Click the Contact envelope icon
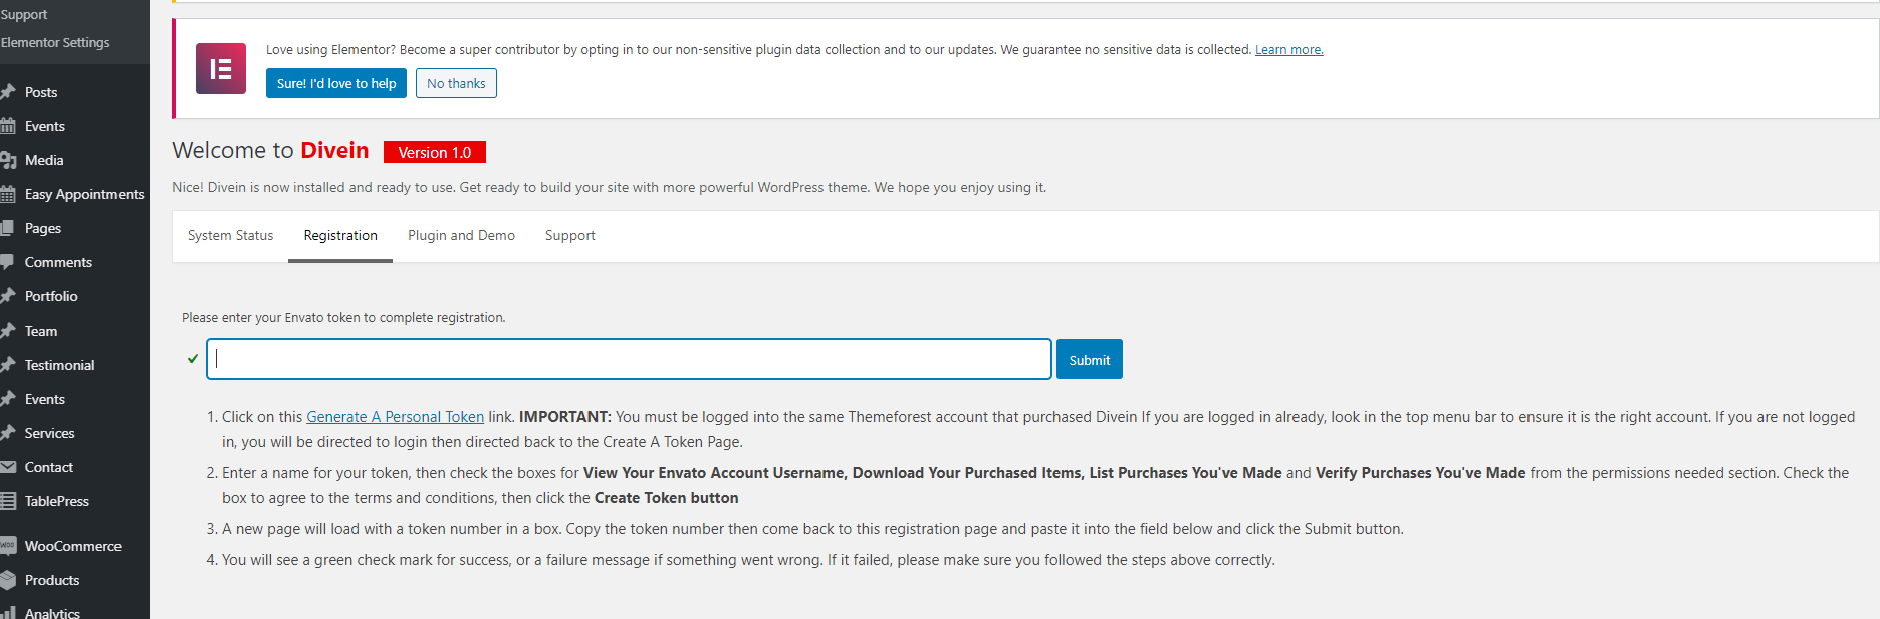 (x=8, y=467)
